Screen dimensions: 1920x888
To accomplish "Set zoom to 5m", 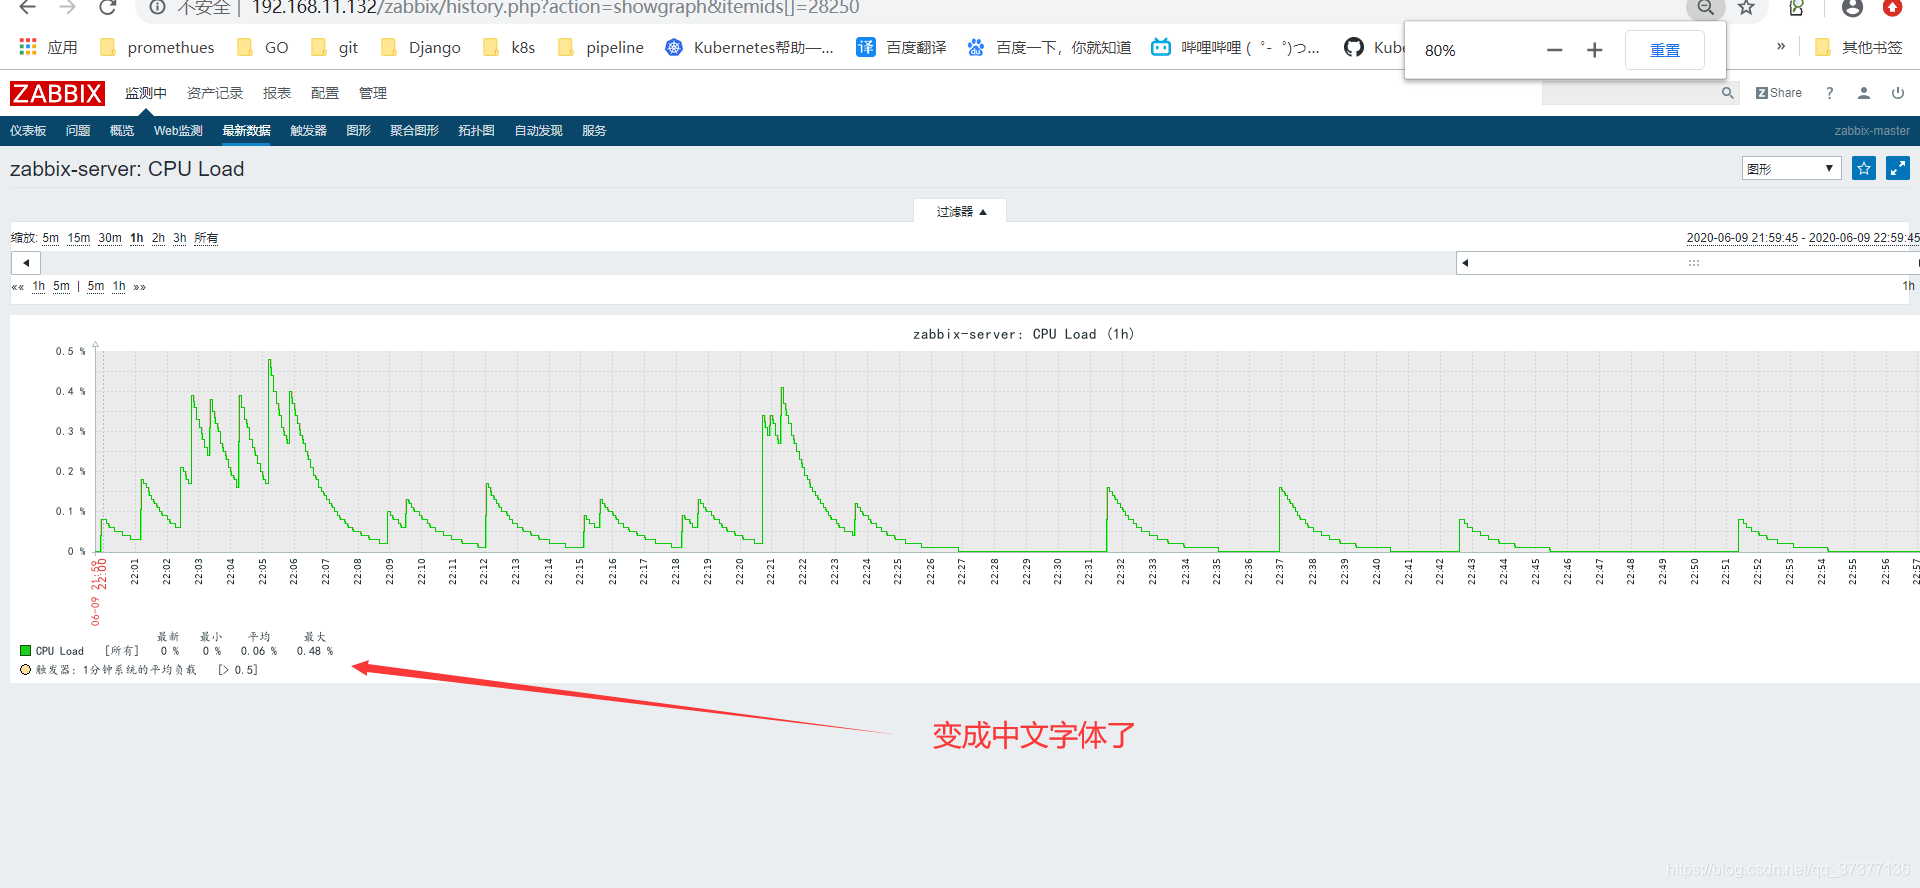I will [51, 238].
